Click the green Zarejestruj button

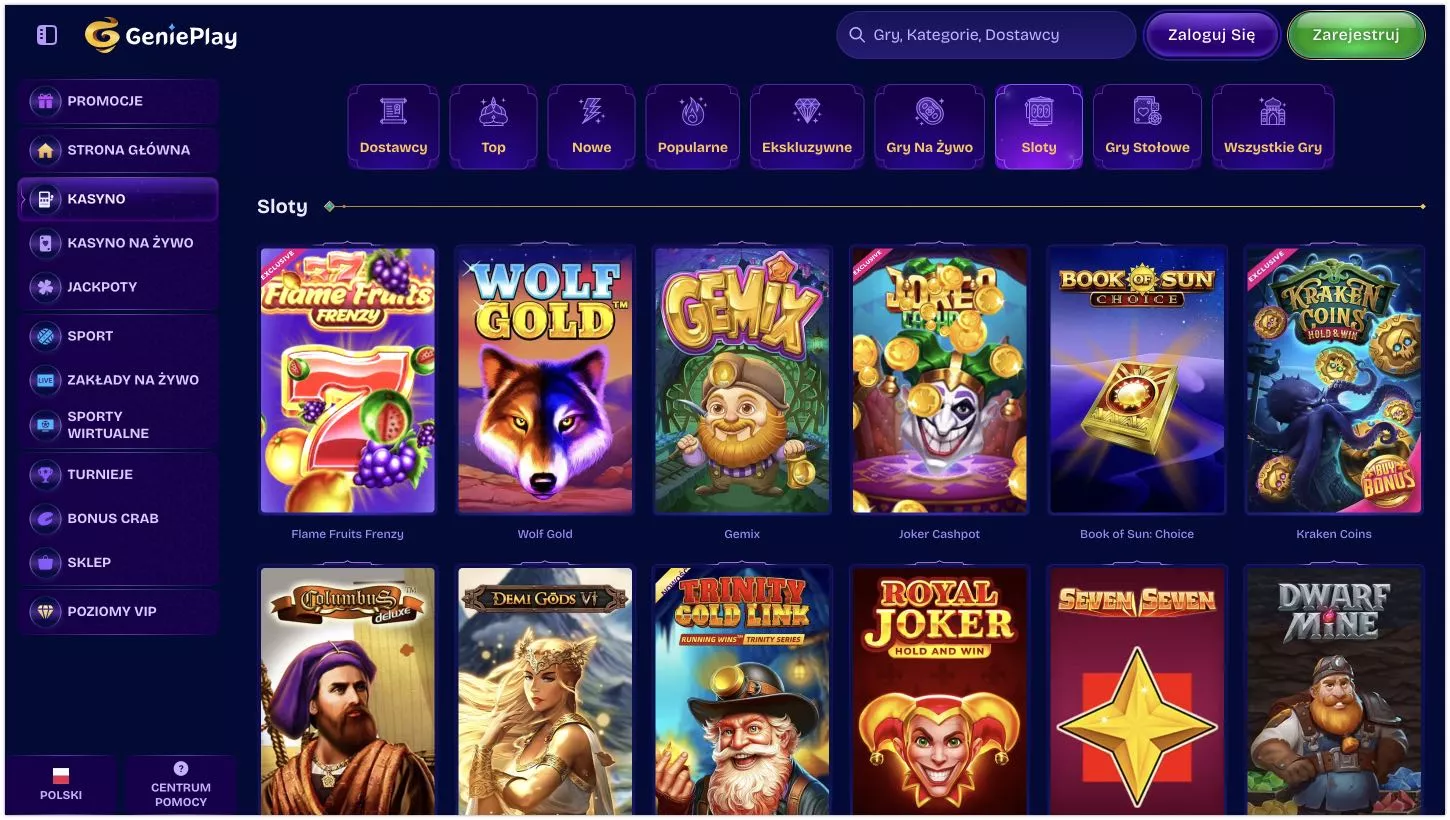1356,35
